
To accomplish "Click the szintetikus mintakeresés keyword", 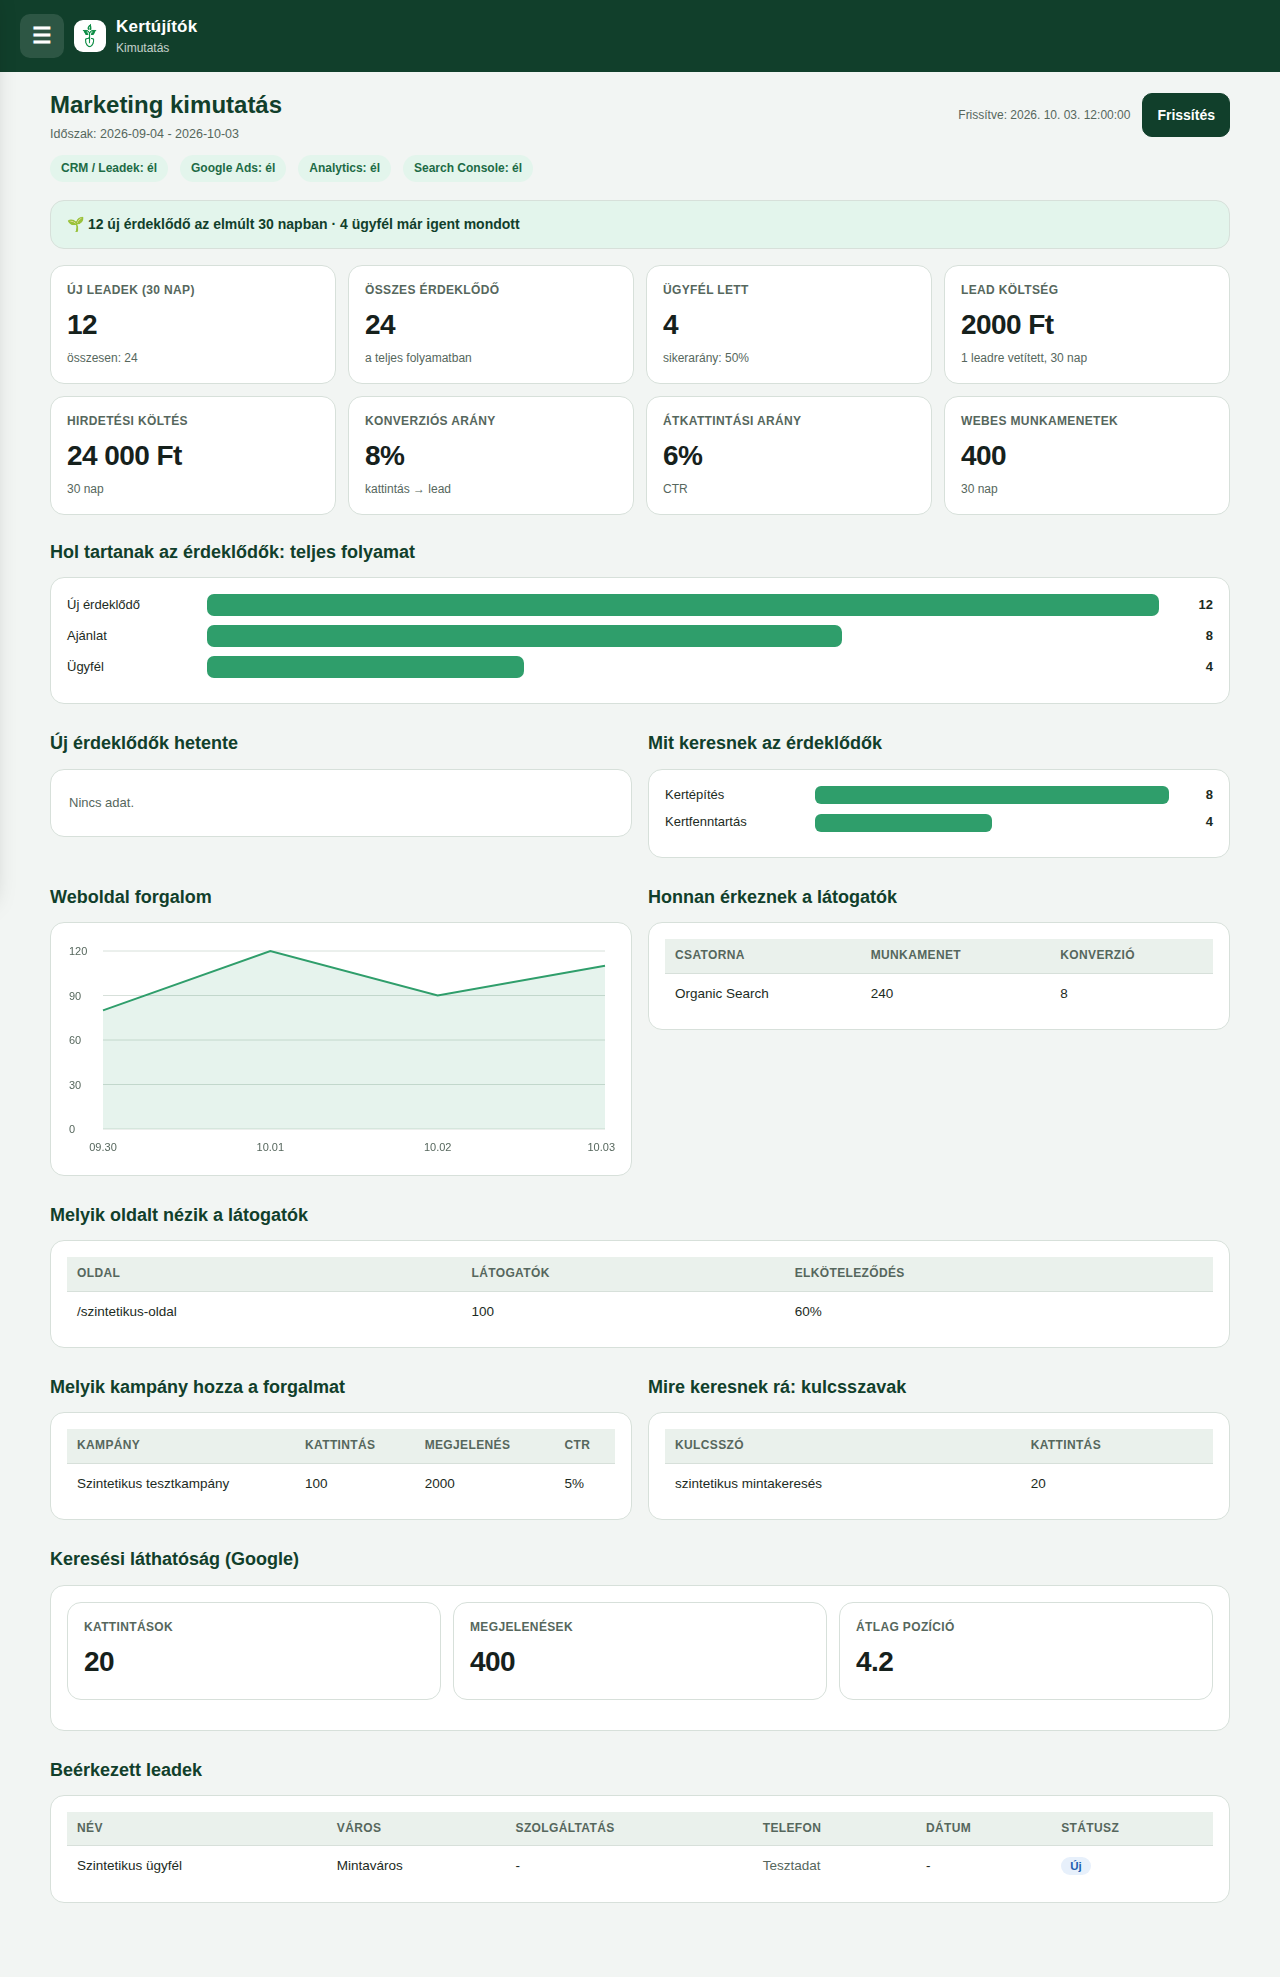I will [748, 1484].
